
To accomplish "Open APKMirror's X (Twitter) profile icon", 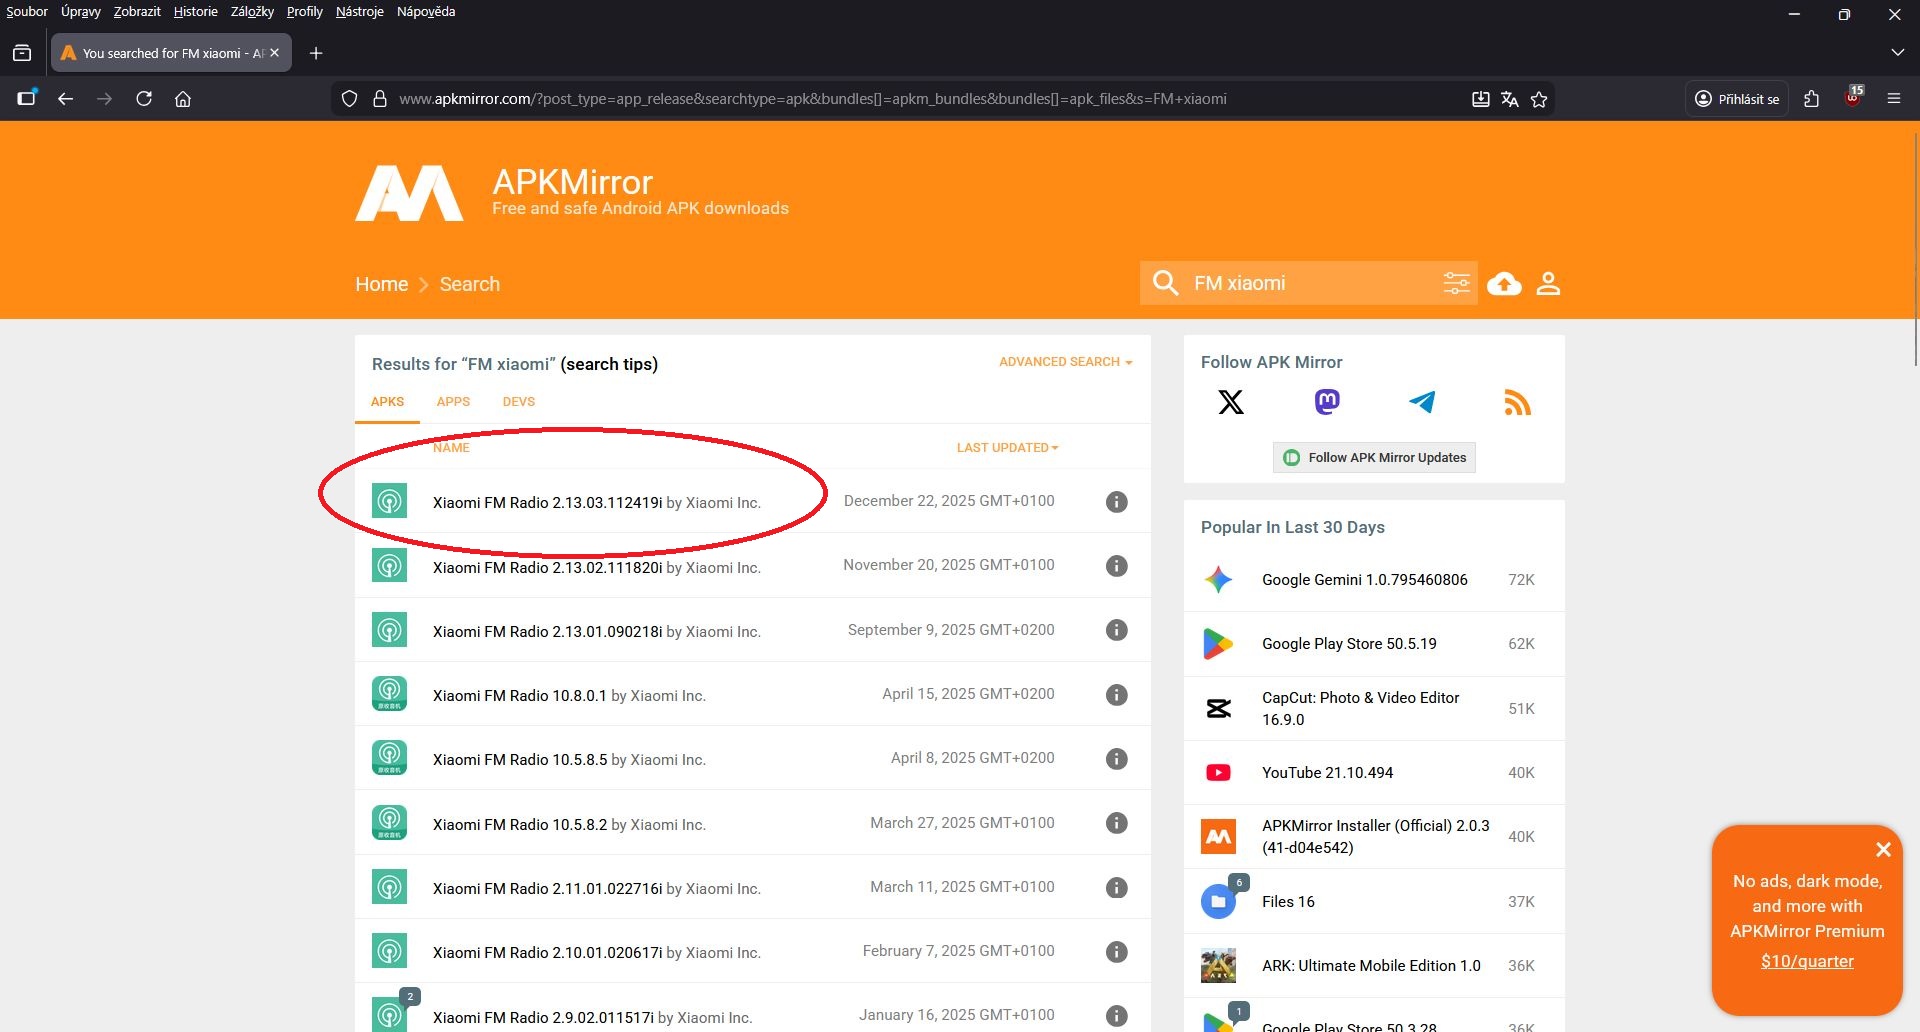I will pyautogui.click(x=1231, y=402).
